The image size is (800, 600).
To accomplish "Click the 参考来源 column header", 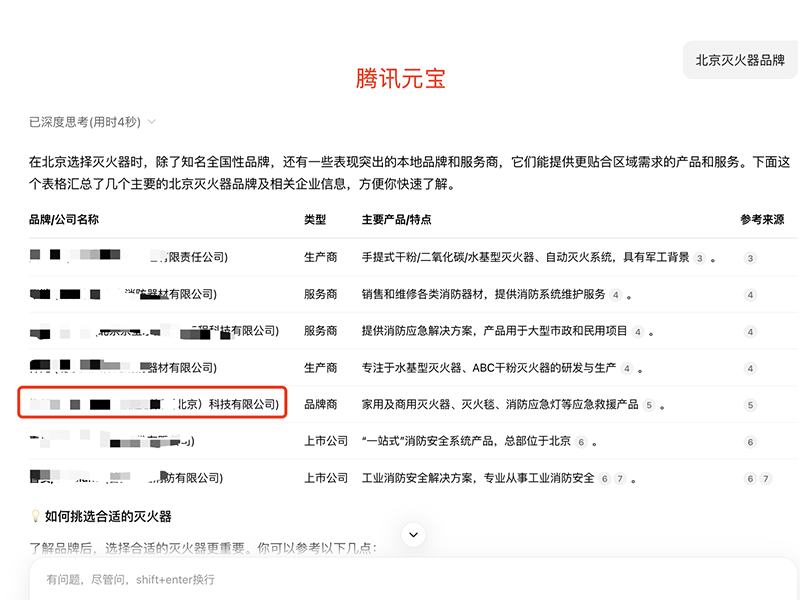I will 762,219.
